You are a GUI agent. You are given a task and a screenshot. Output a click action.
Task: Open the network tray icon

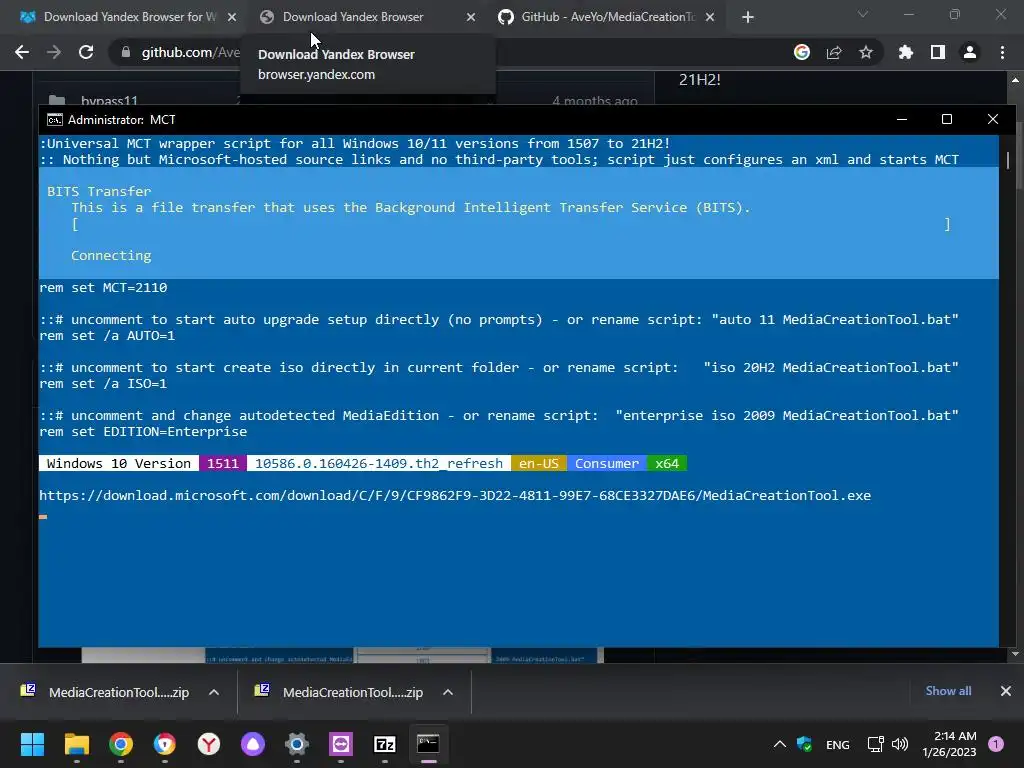pos(875,744)
